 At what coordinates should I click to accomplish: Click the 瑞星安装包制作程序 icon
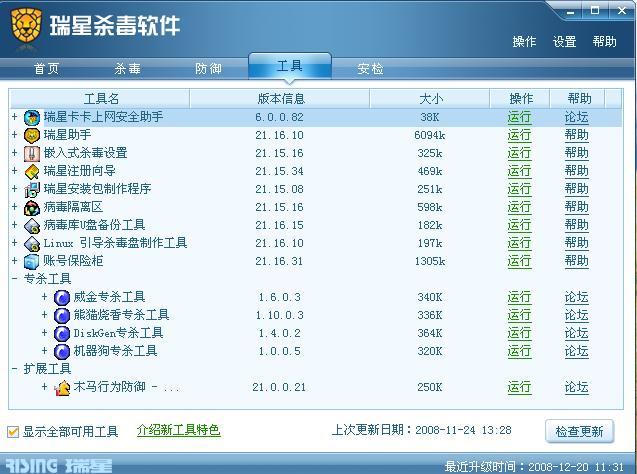pos(32,190)
